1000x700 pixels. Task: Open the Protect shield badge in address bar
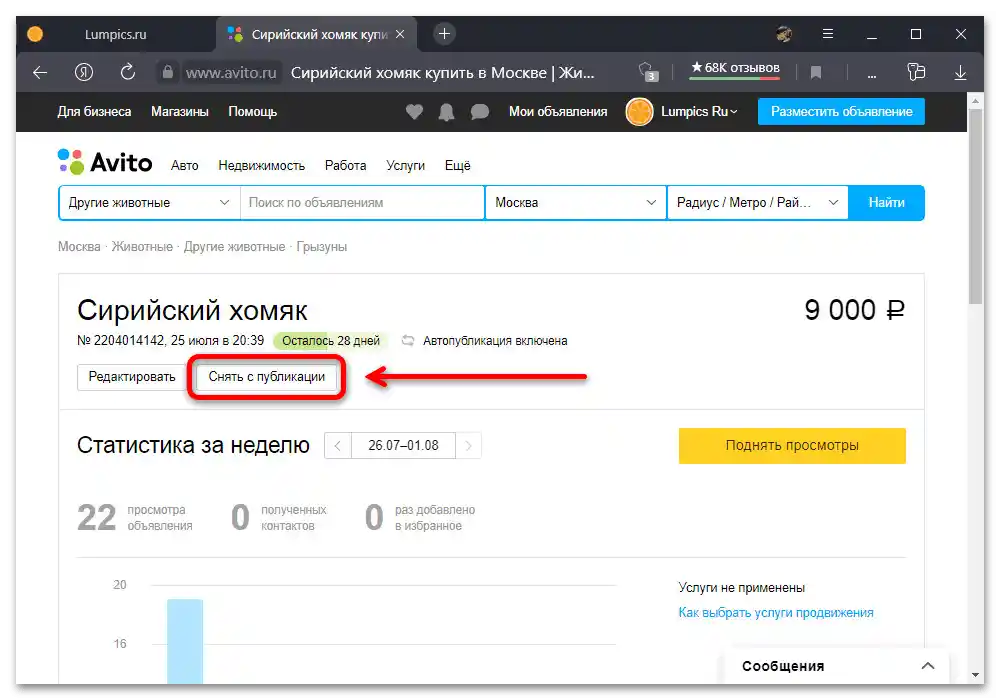point(648,72)
